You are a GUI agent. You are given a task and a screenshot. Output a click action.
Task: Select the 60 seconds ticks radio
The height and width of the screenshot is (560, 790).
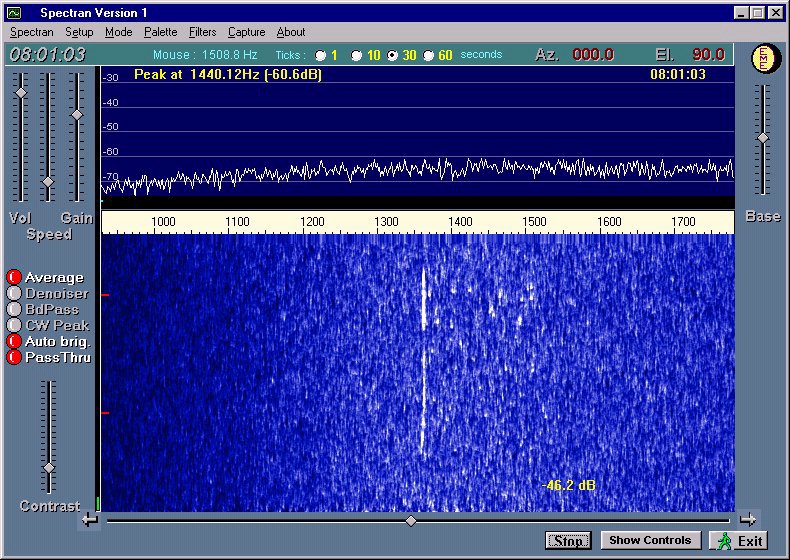[429, 56]
